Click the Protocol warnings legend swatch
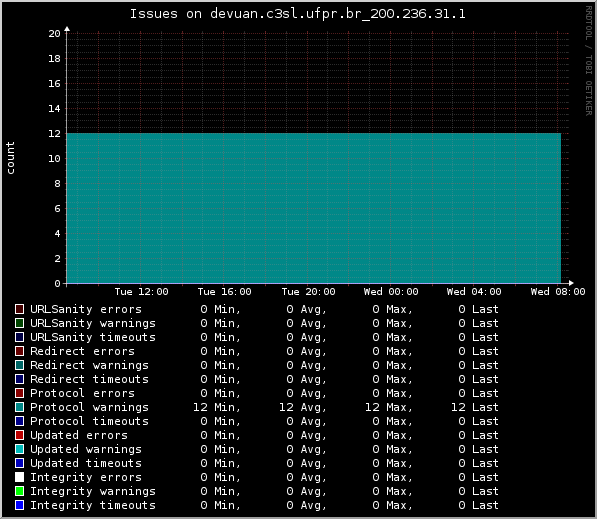This screenshot has height=519, width=597. (x=19, y=407)
